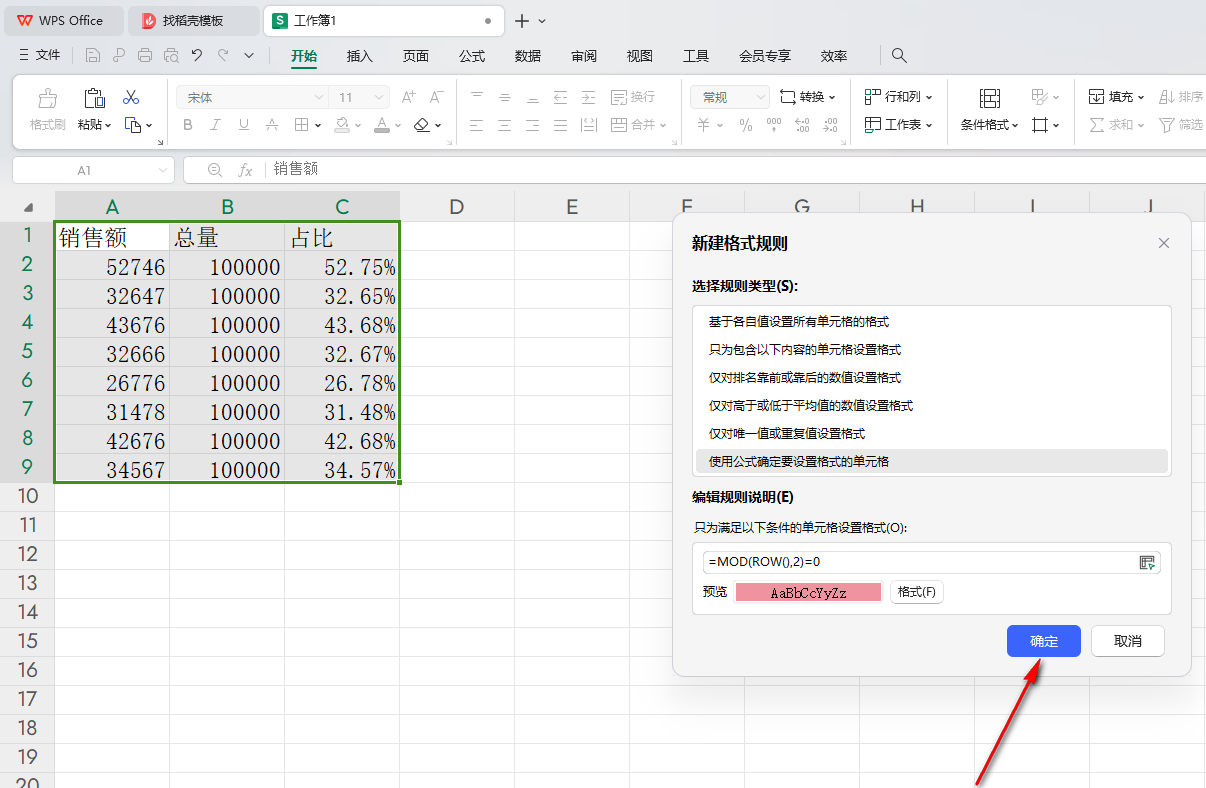Click the Print icon

[145, 56]
